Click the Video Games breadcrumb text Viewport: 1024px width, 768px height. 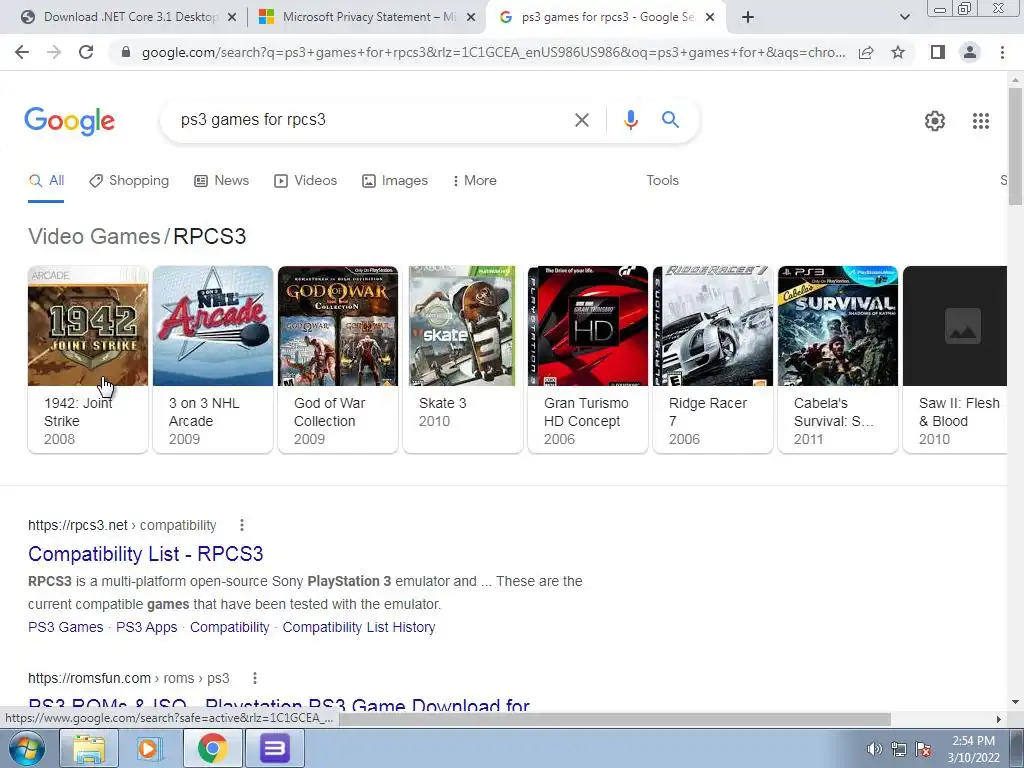pos(94,236)
